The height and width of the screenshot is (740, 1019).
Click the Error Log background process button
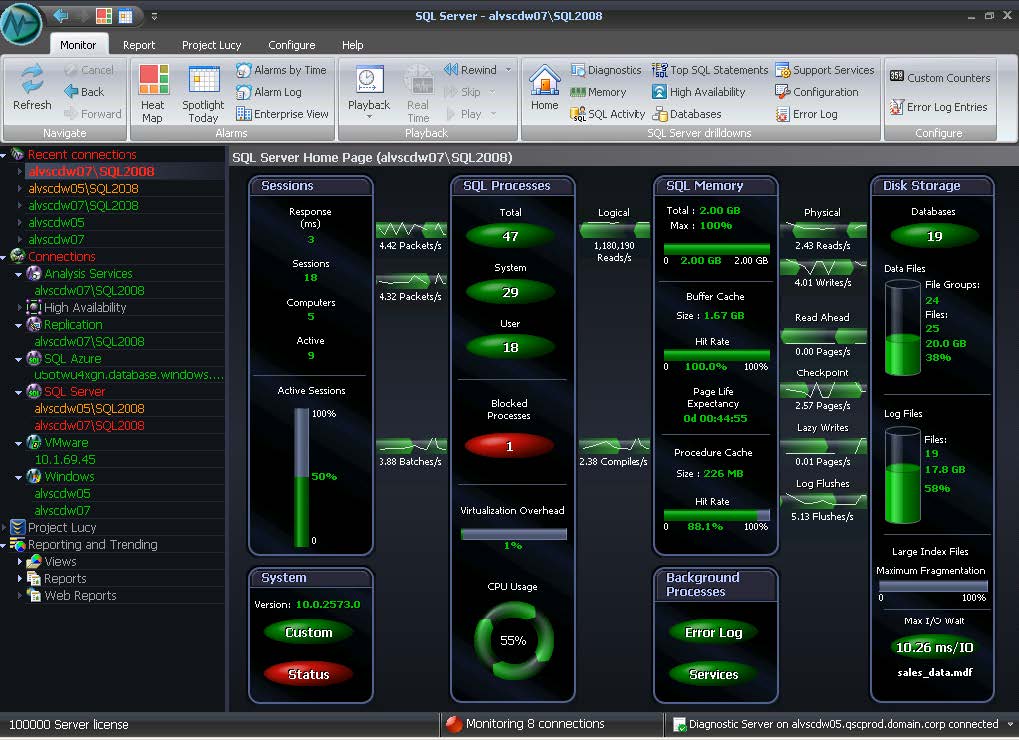point(714,632)
